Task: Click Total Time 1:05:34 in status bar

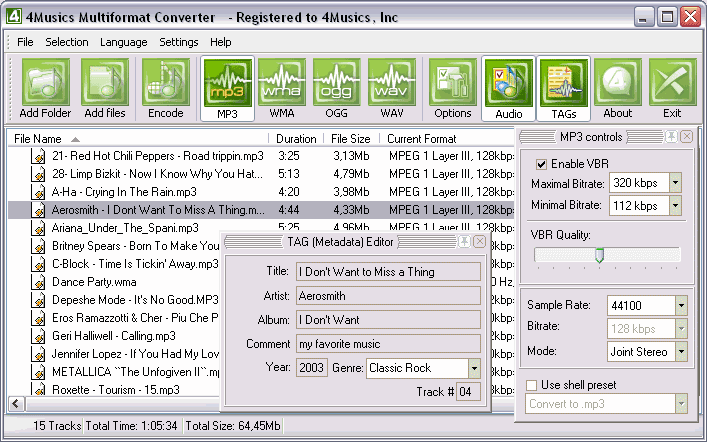Action: coord(132,426)
